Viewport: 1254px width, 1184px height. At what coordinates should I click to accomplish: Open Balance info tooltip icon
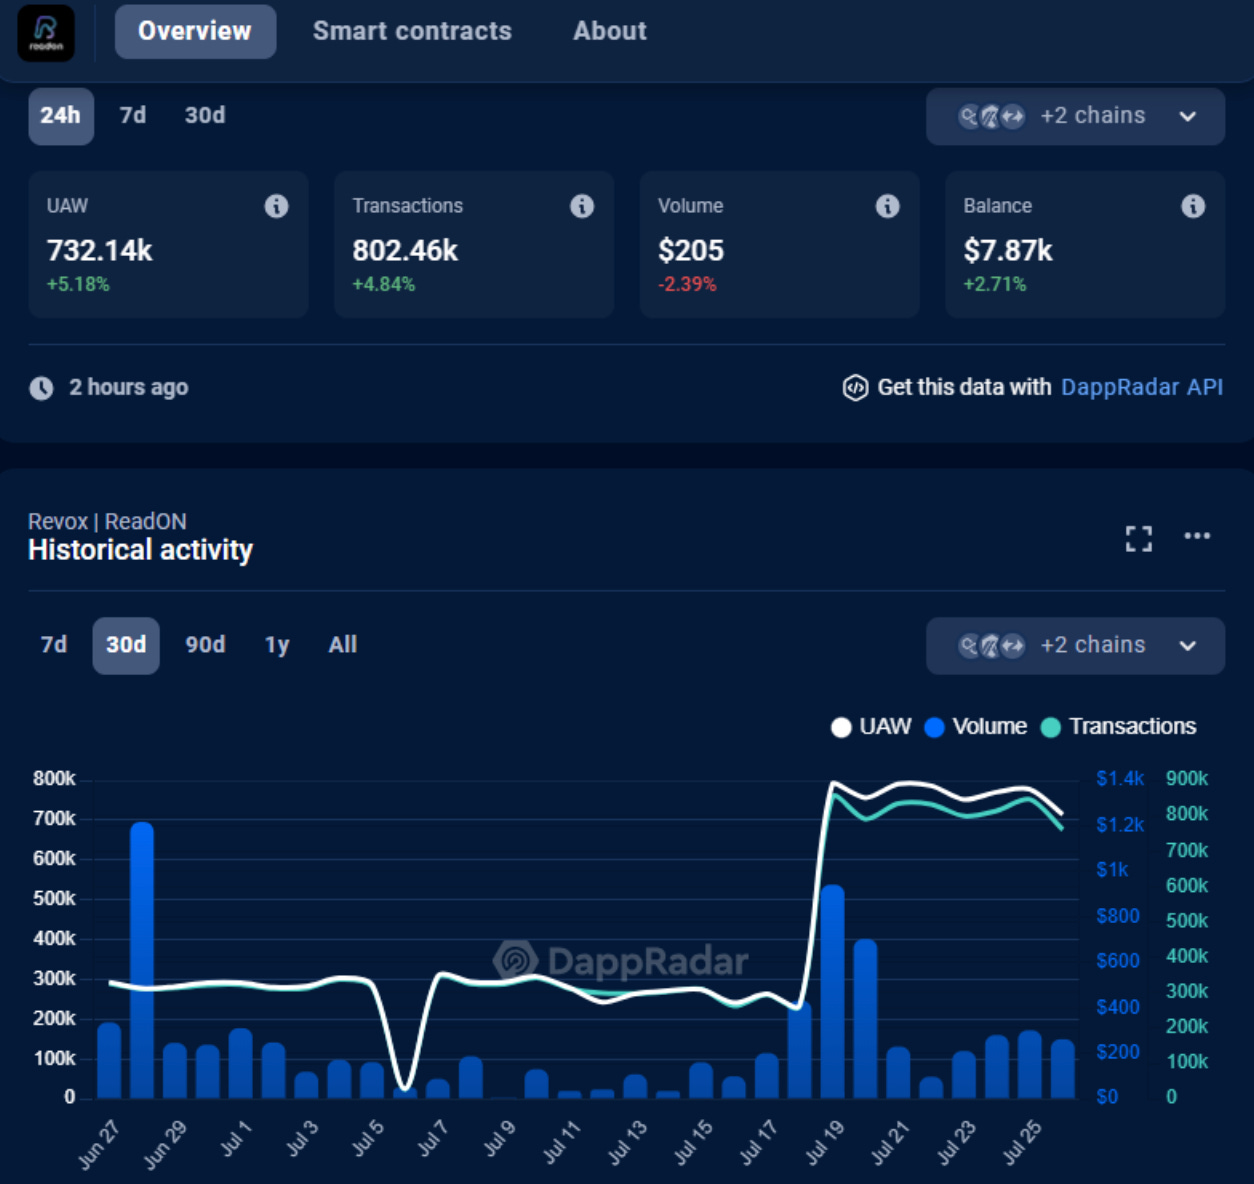[x=1193, y=206]
